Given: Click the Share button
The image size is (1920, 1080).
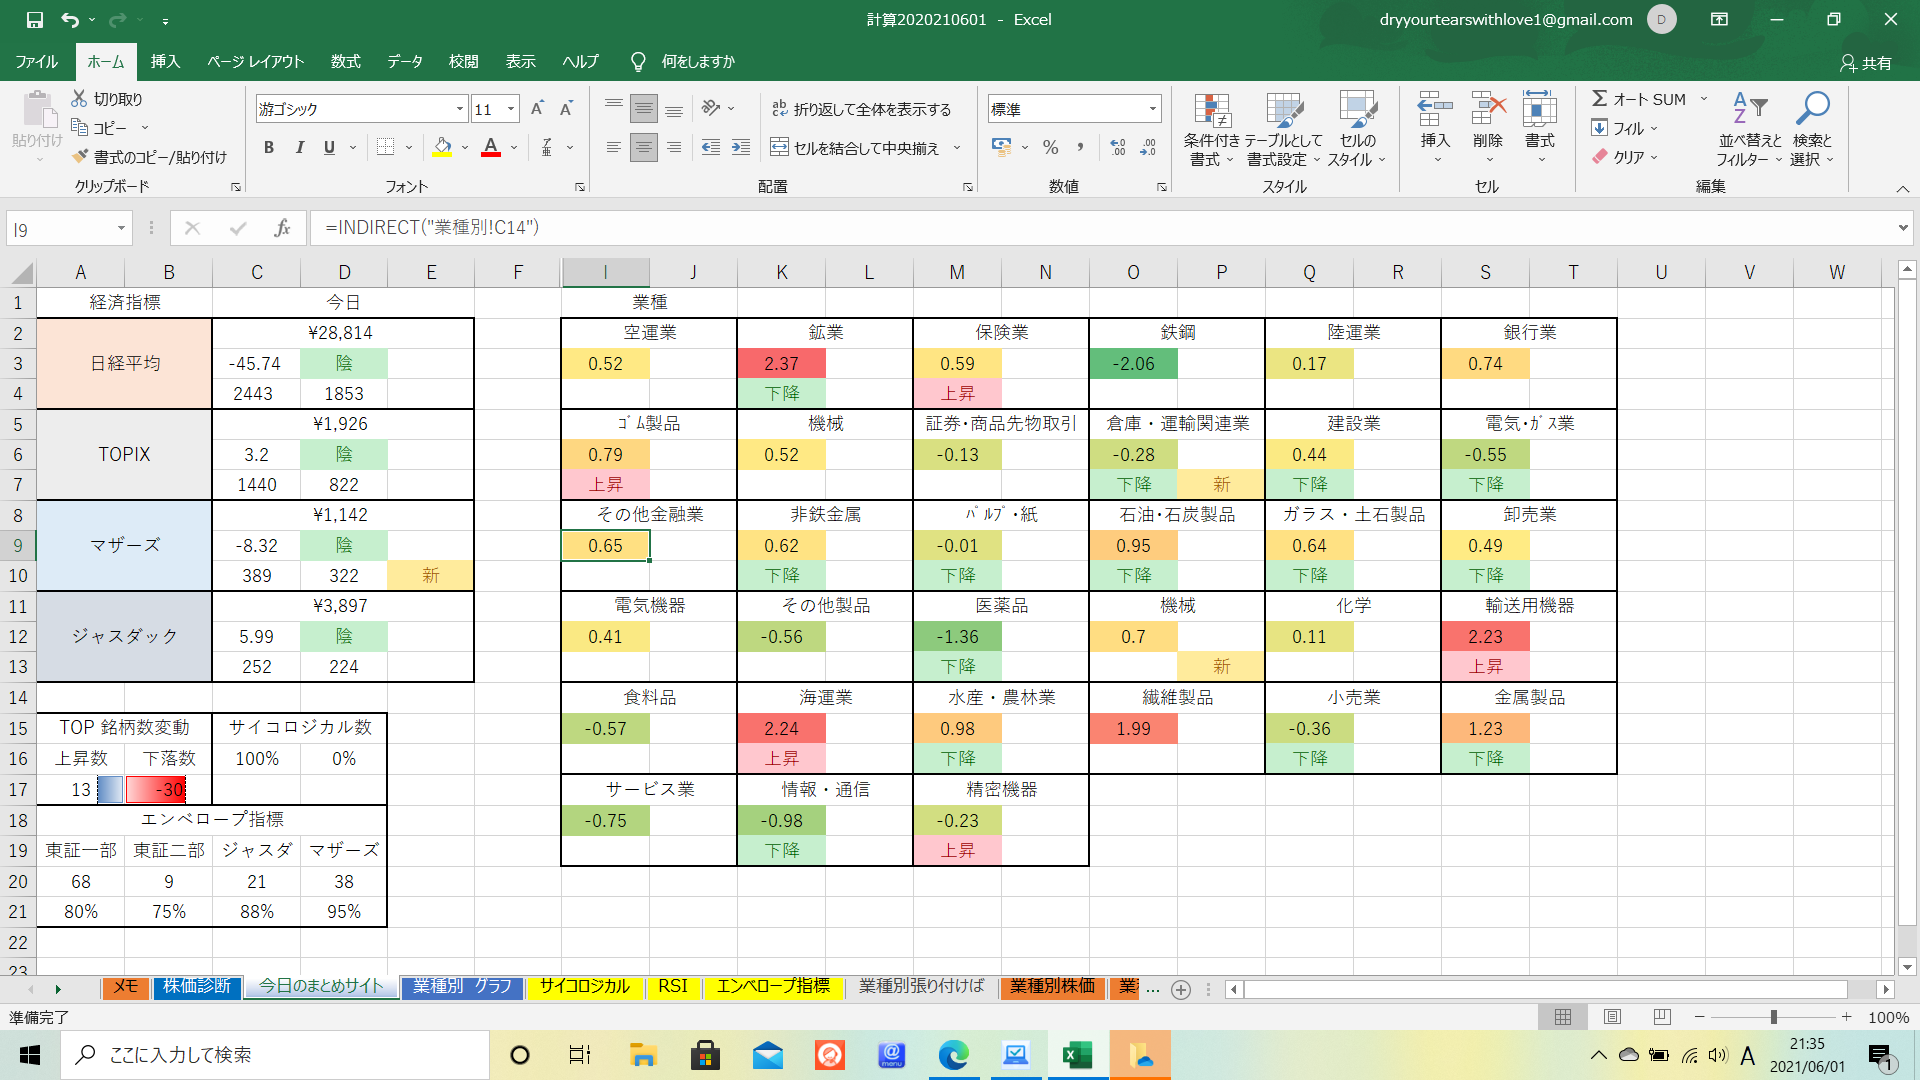Looking at the screenshot, I should click(1866, 62).
